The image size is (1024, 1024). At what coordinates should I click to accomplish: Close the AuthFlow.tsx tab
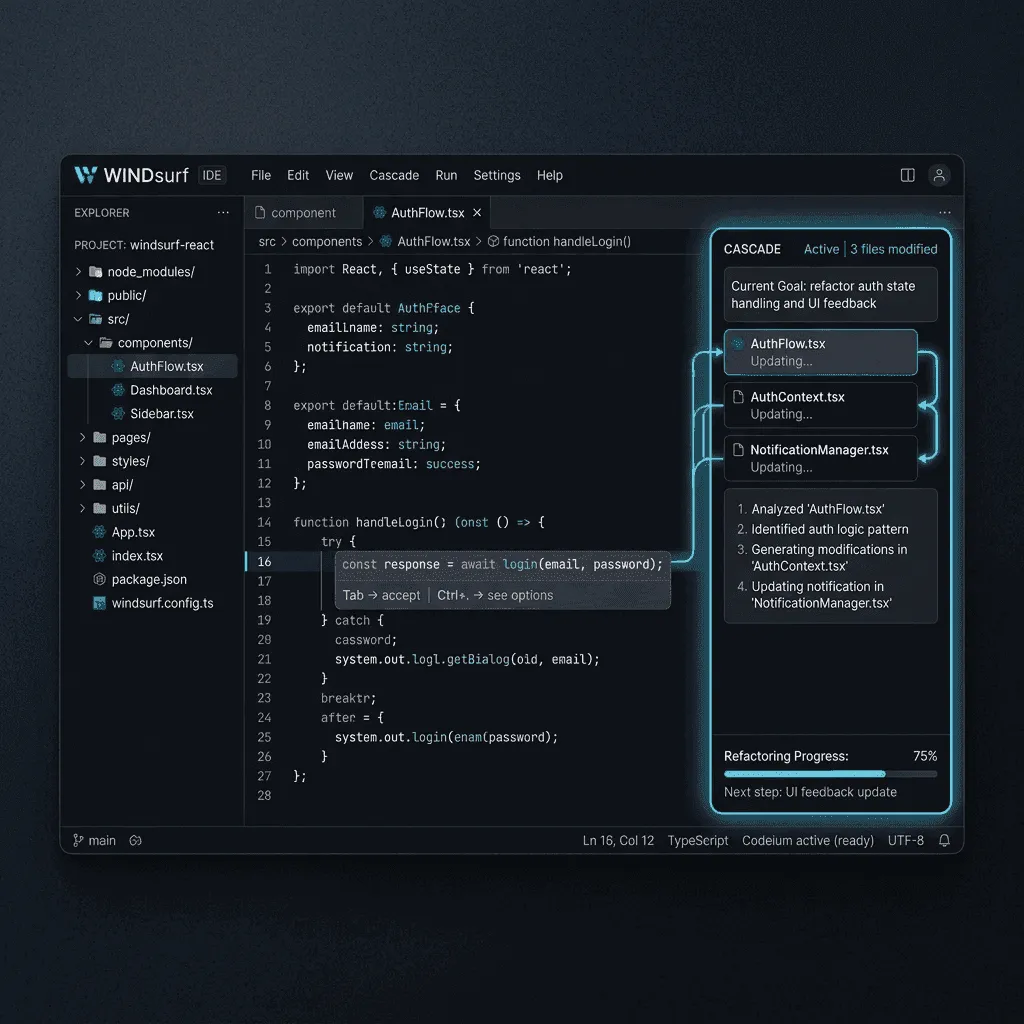coord(477,213)
